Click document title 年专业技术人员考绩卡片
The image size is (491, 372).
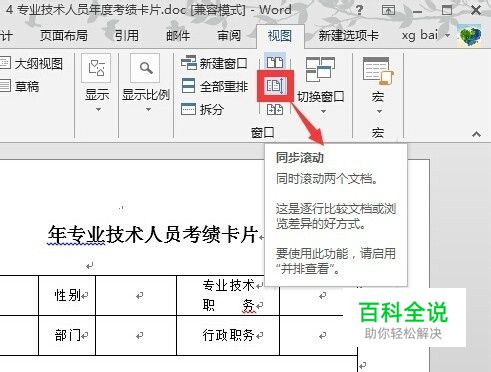[x=153, y=234]
